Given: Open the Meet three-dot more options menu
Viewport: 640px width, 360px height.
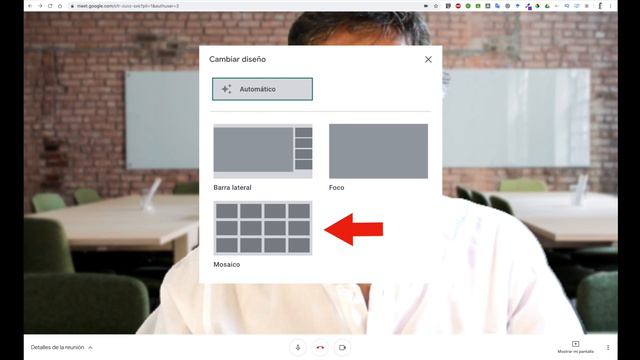Looking at the screenshot, I should [x=608, y=348].
